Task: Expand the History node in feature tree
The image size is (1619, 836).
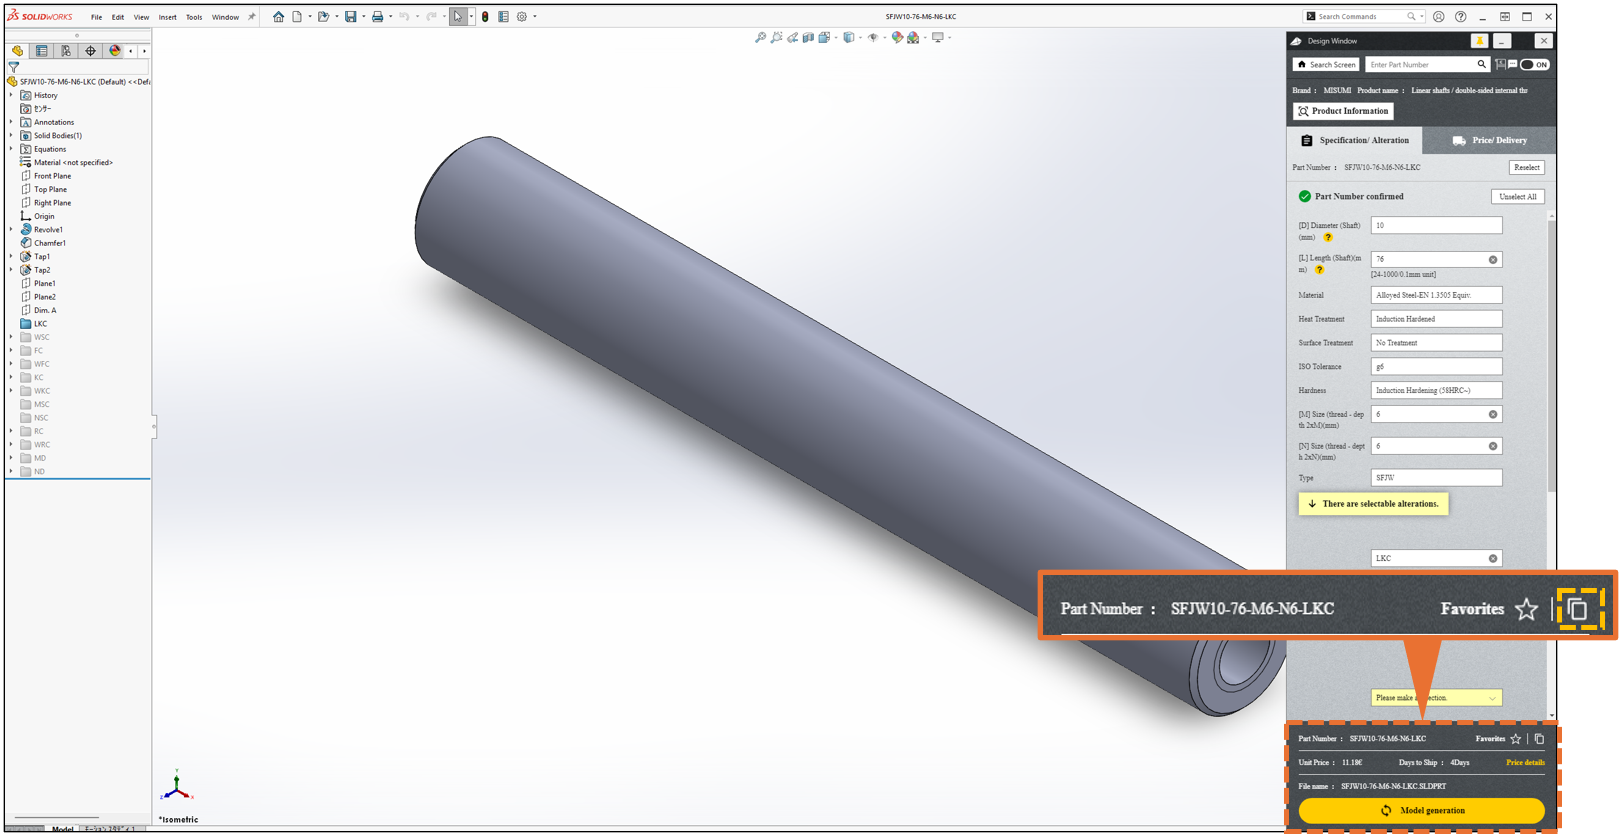Action: point(11,96)
